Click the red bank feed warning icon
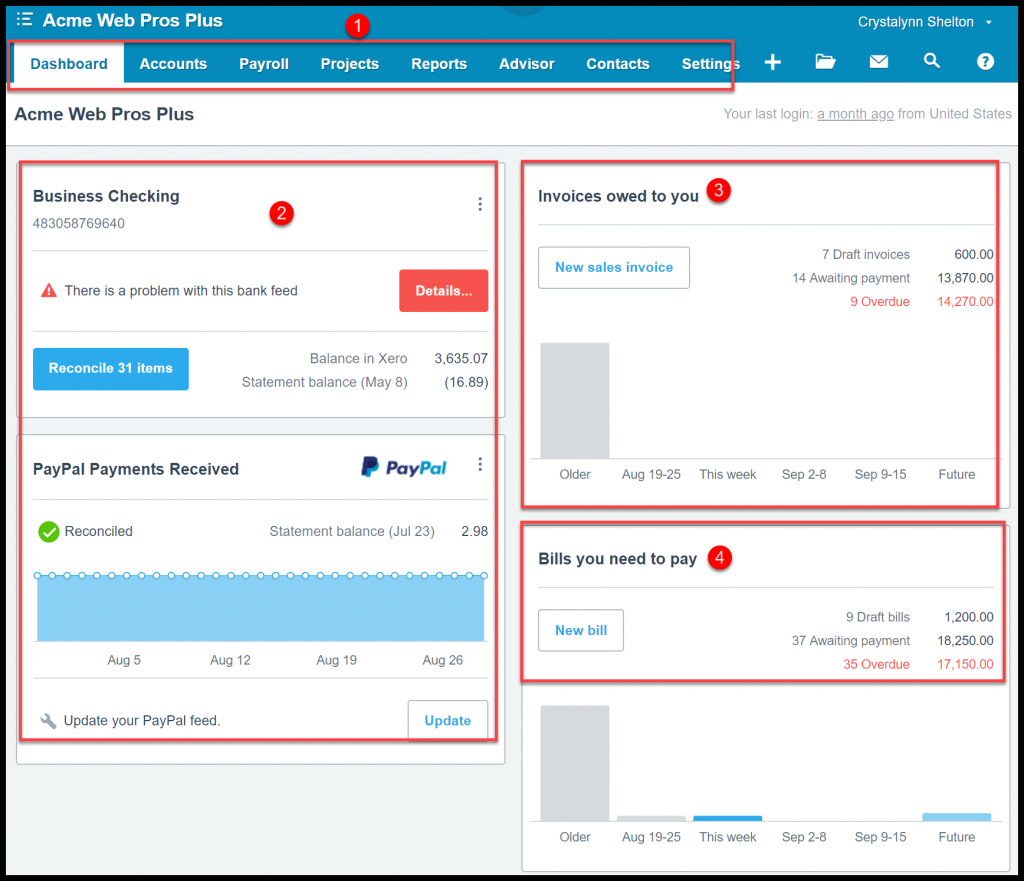This screenshot has width=1024, height=881. [49, 291]
